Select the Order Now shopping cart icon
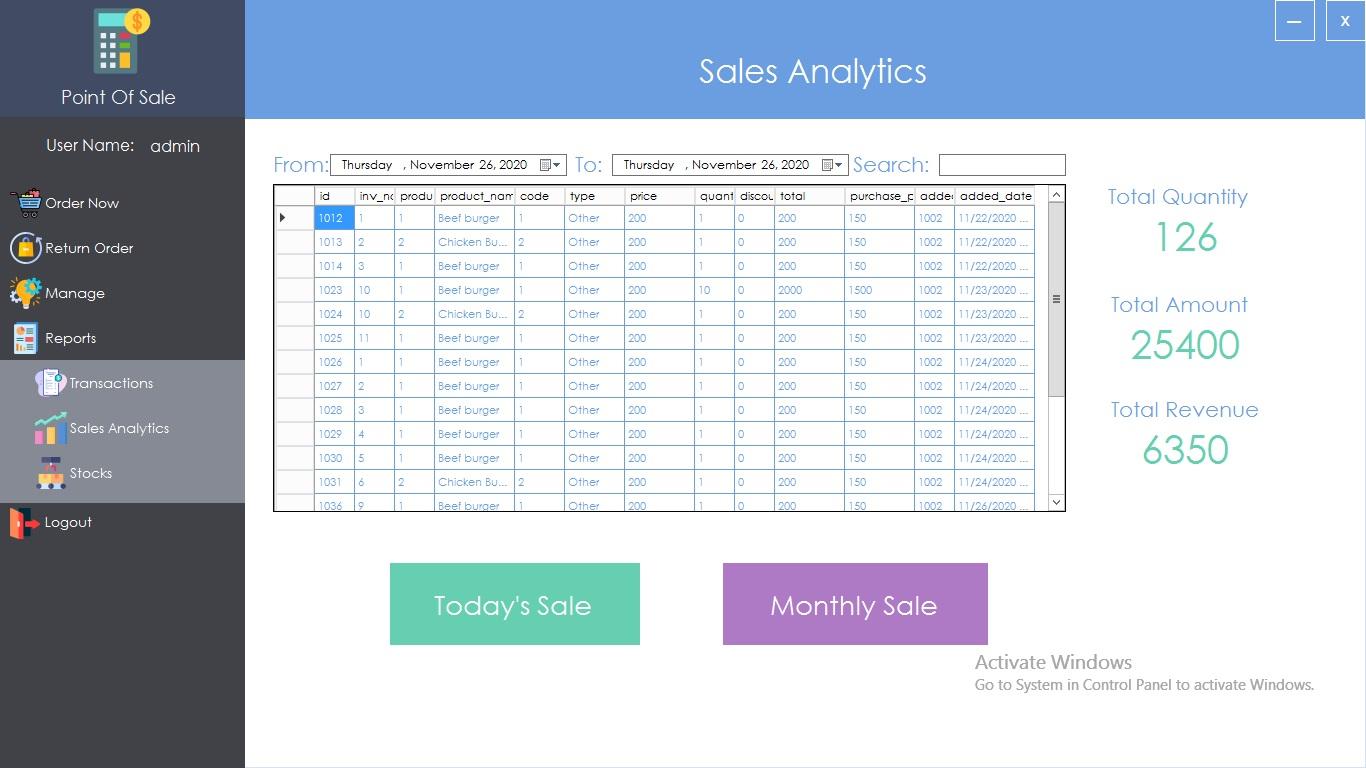This screenshot has width=1366, height=768. click(x=28, y=202)
